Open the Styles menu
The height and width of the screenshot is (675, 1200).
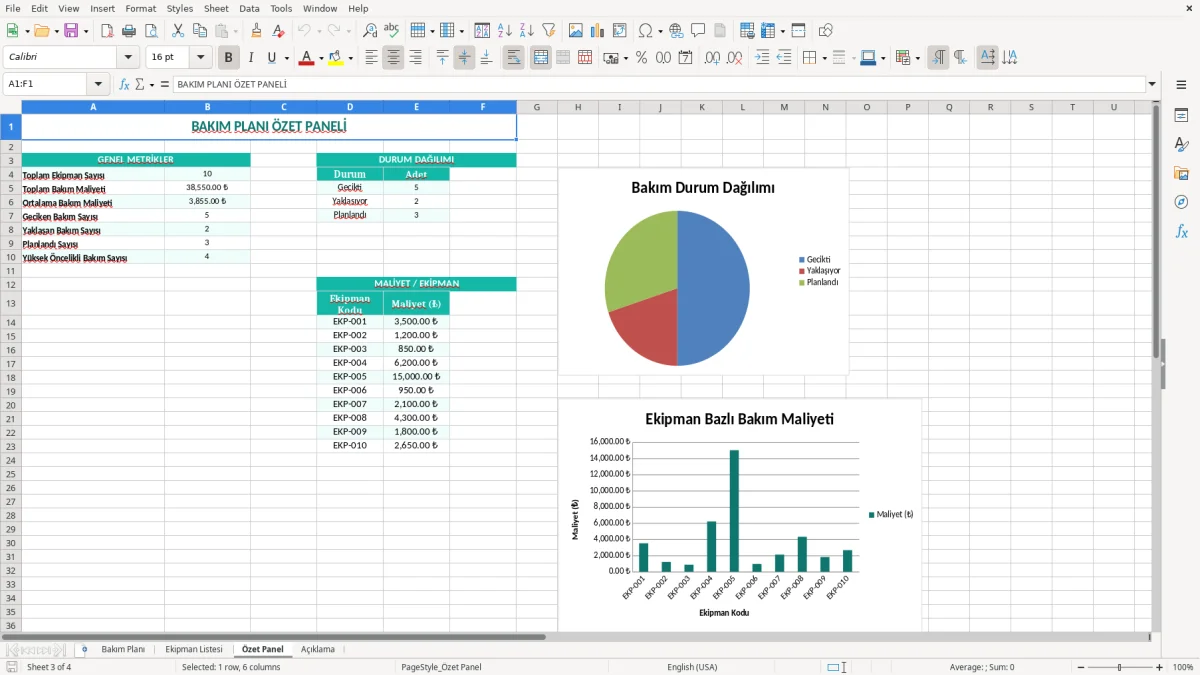click(180, 8)
